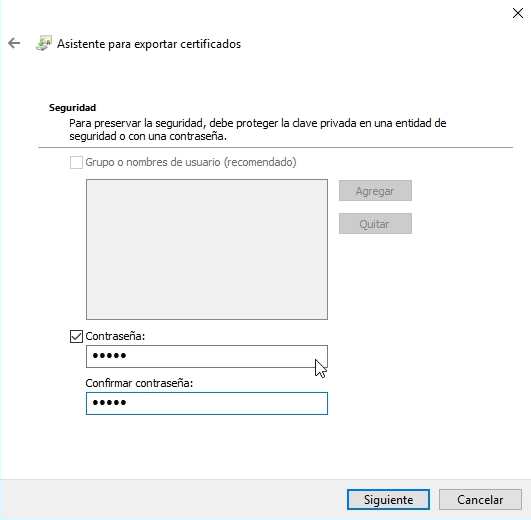Abort the export with Cancelar

click(x=480, y=499)
